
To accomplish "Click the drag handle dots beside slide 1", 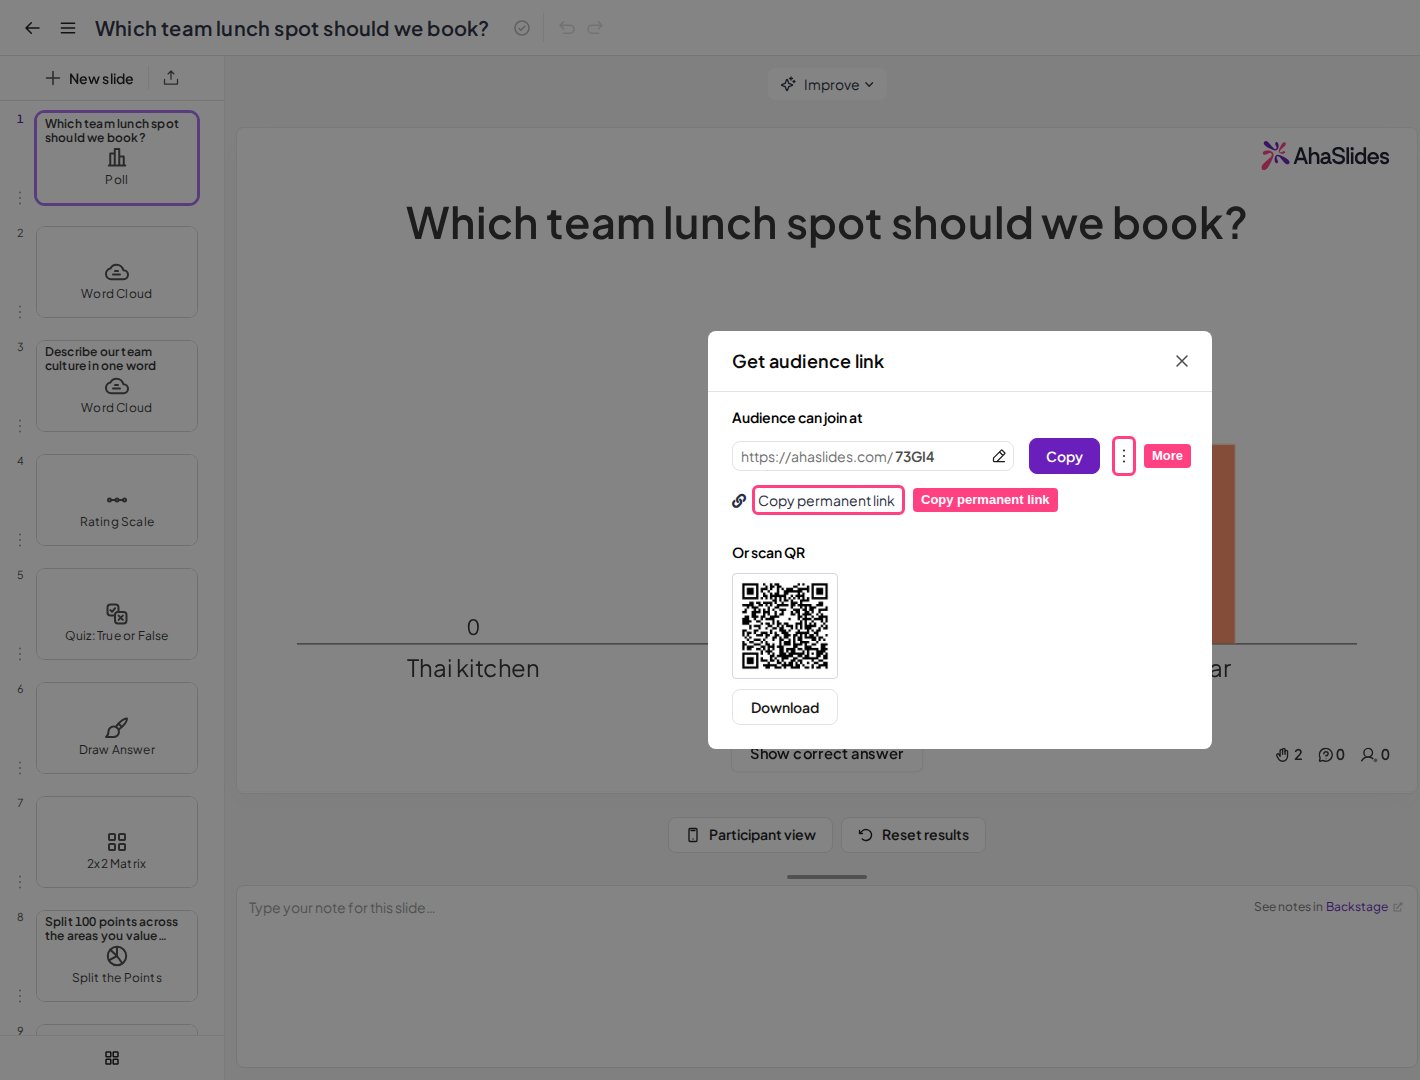I will click(20, 198).
